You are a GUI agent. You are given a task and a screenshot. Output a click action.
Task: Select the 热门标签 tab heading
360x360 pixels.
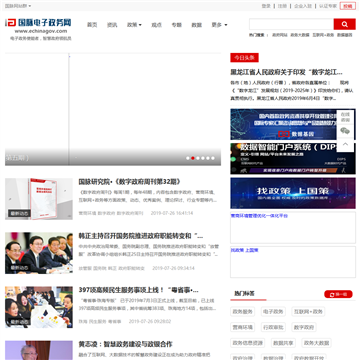(244, 294)
